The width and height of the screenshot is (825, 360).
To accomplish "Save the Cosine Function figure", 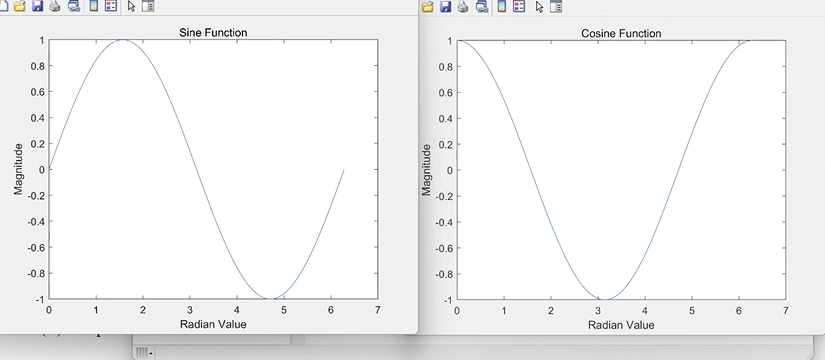I will click(x=445, y=6).
